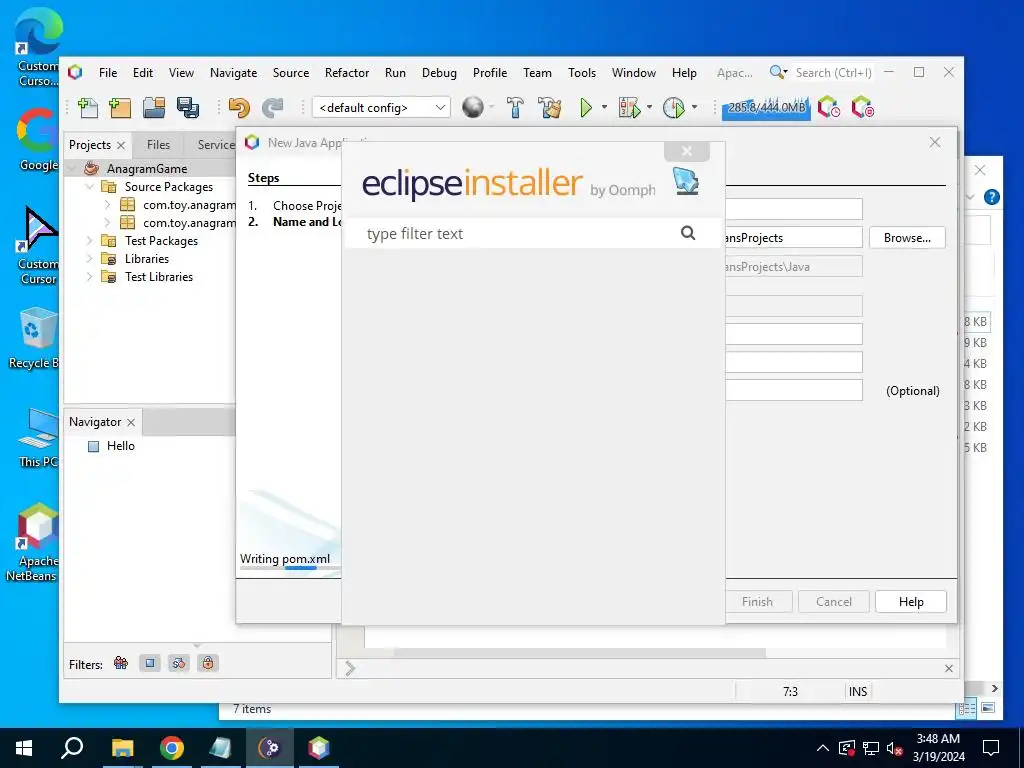Click the blue help question mark icon

pos(991,197)
